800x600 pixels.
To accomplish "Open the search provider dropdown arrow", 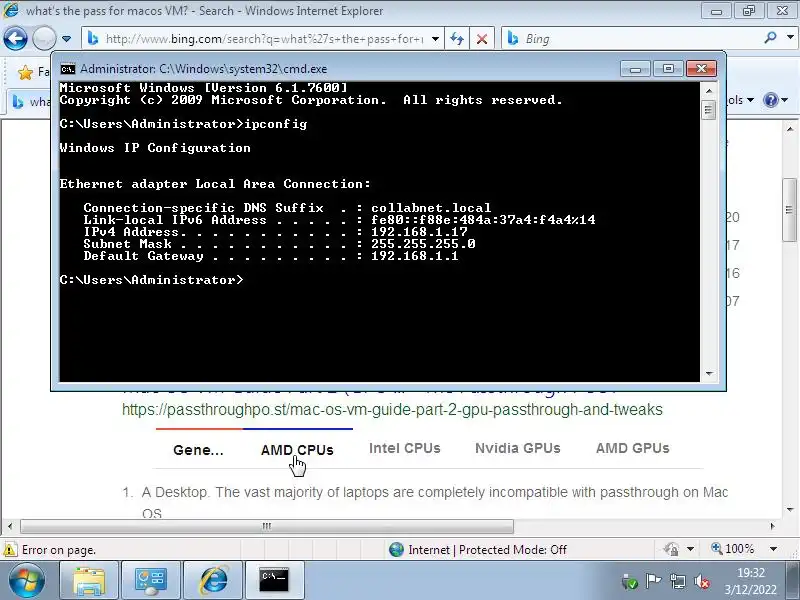I will (790, 38).
